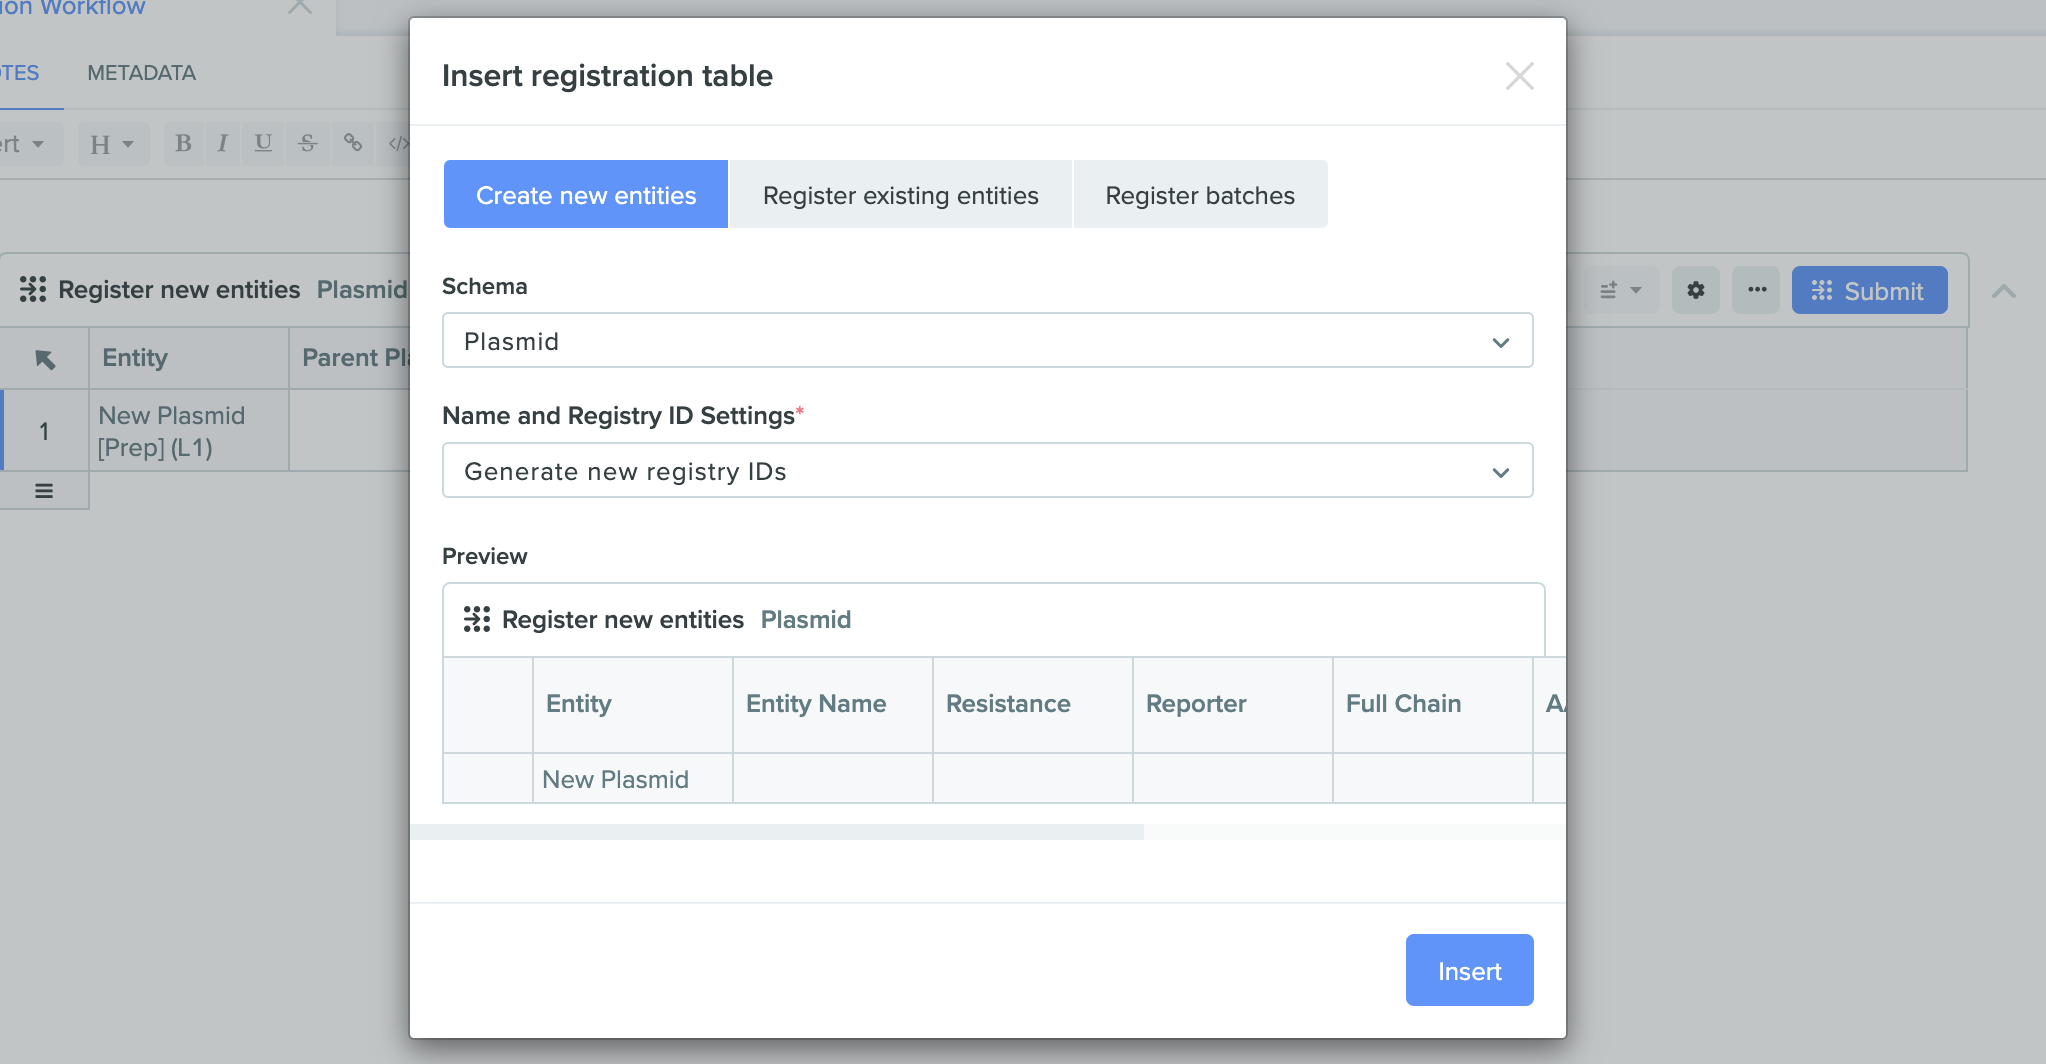
Task: Click the Full Chain column header in preview
Action: click(x=1433, y=704)
